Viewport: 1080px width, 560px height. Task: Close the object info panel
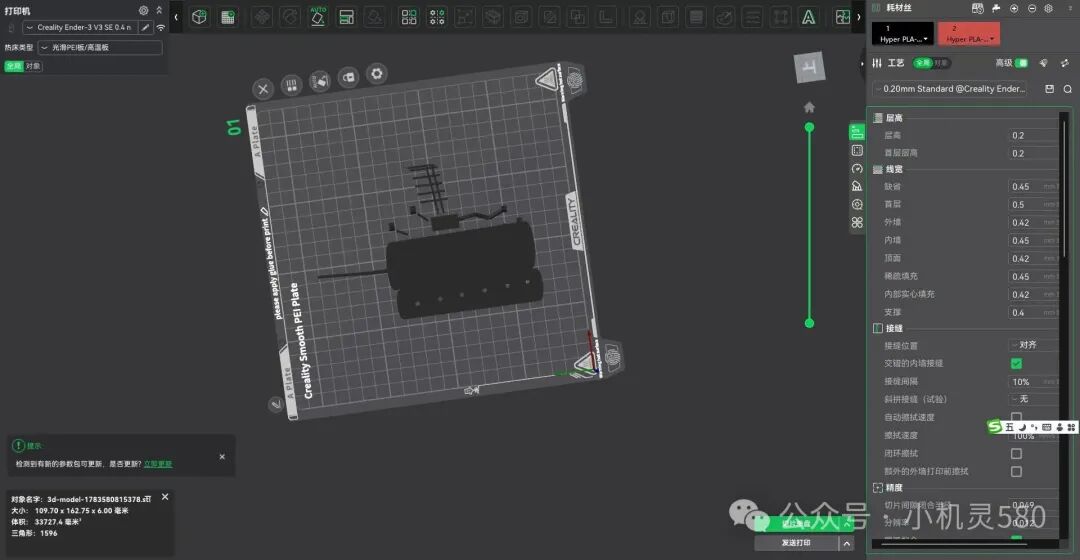(165, 497)
